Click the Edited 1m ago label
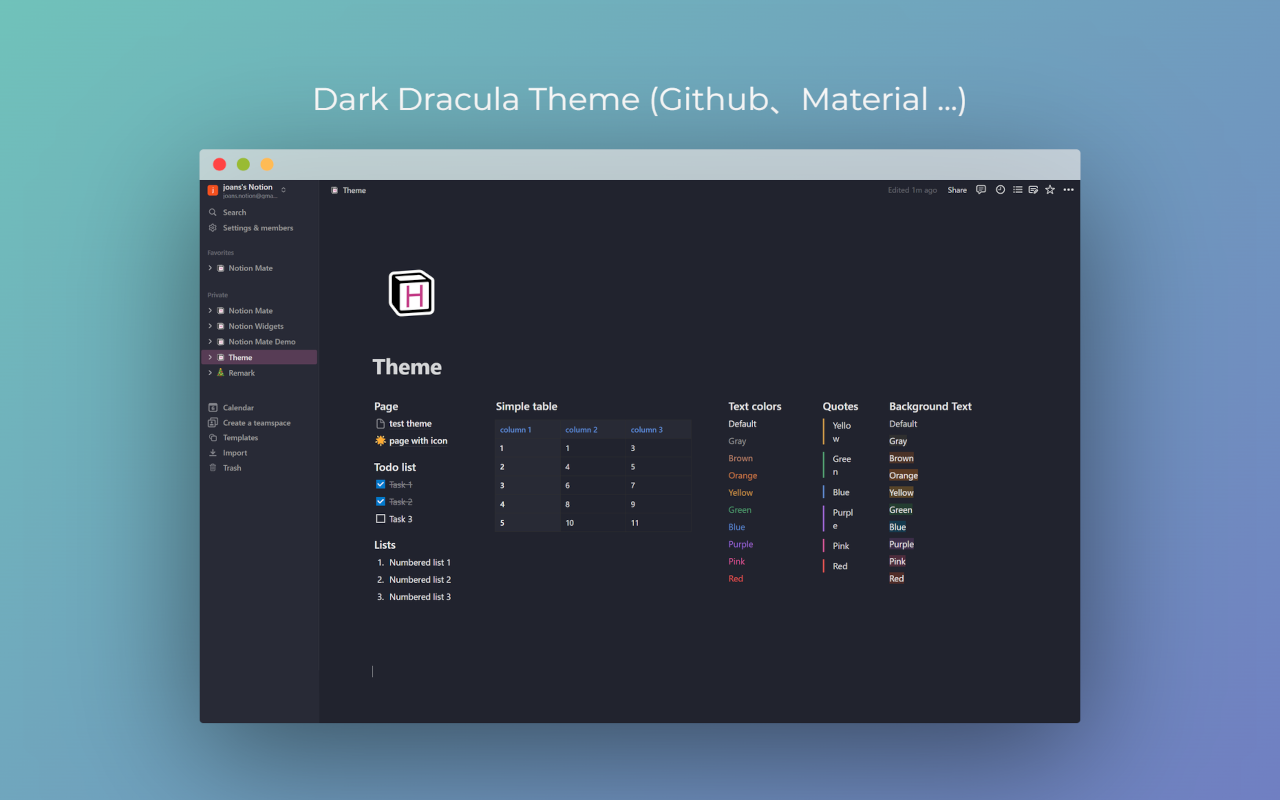Screen dimensions: 1280x800 [x=913, y=190]
